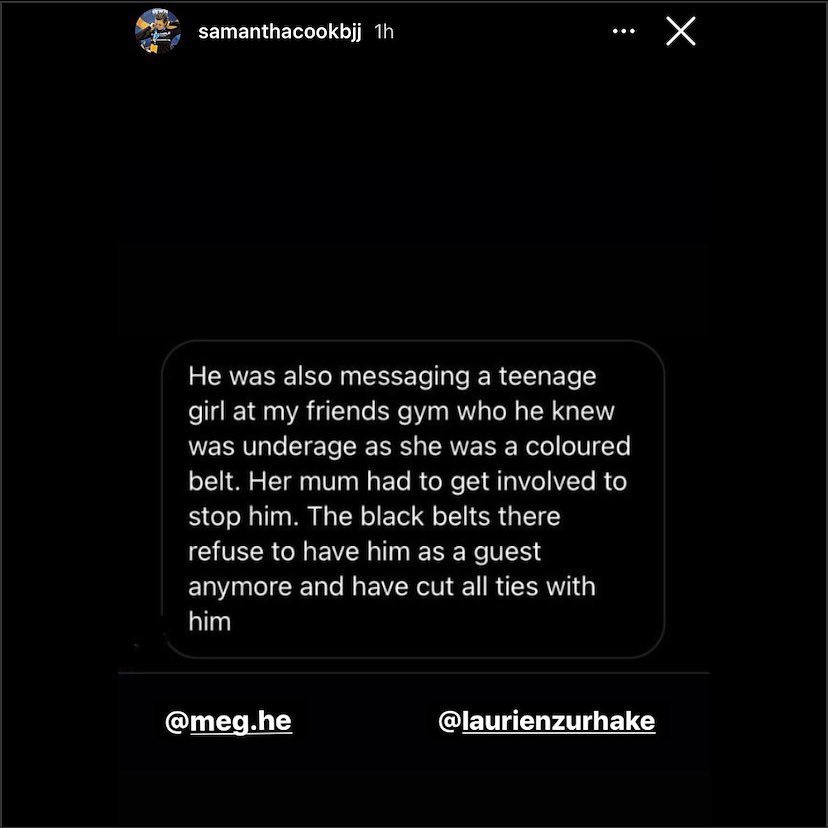This screenshot has height=828, width=828.
Task: Close the story with the X icon
Action: (681, 31)
